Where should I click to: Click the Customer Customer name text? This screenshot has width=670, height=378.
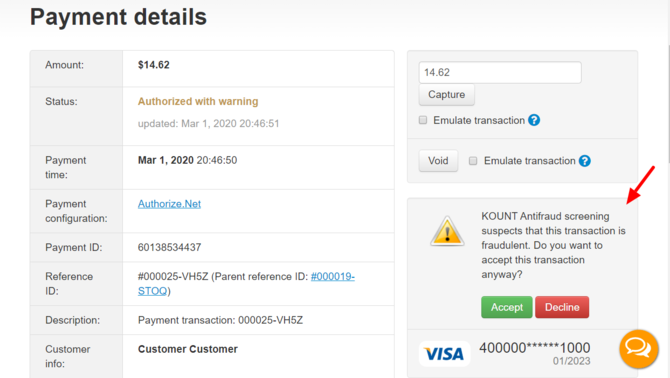188,349
